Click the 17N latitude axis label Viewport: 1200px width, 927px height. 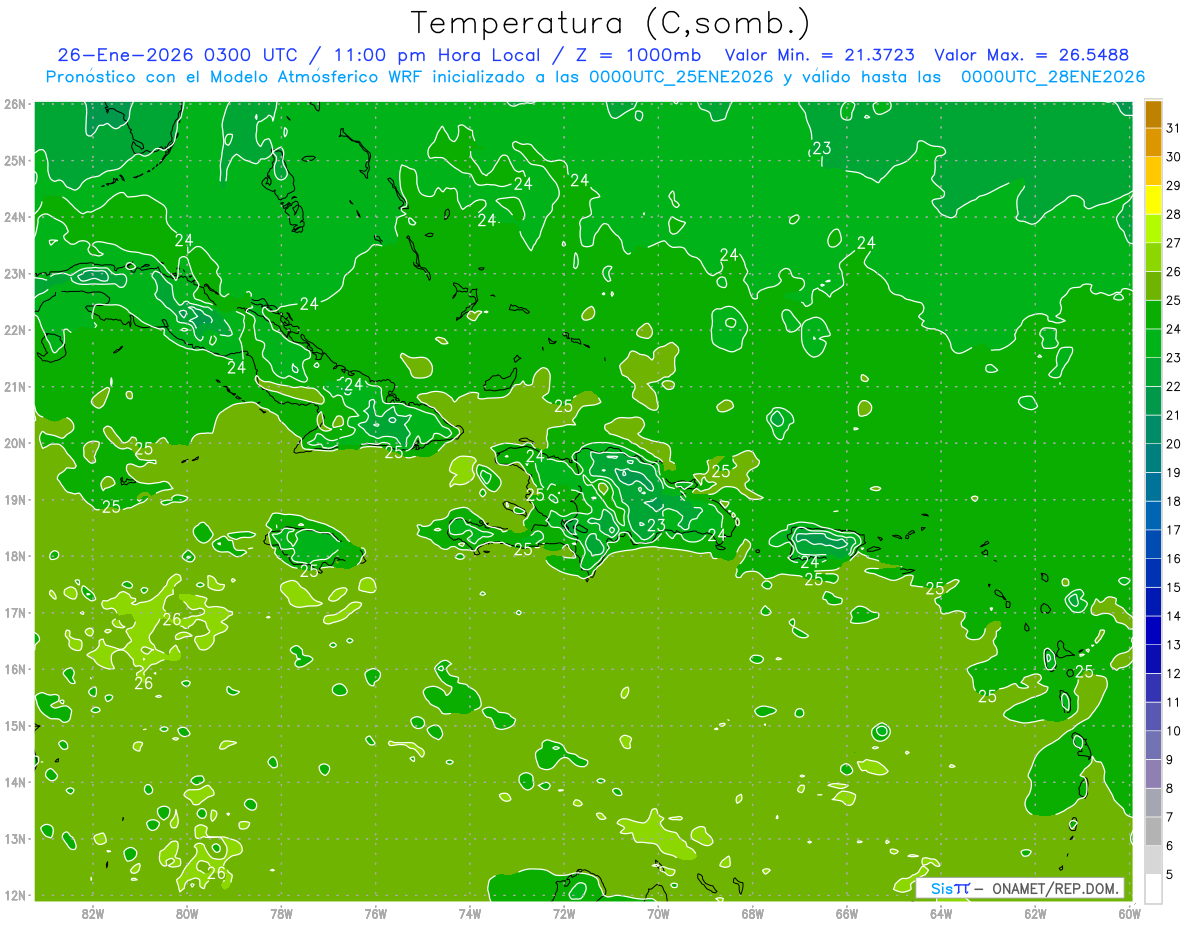click(x=14, y=612)
